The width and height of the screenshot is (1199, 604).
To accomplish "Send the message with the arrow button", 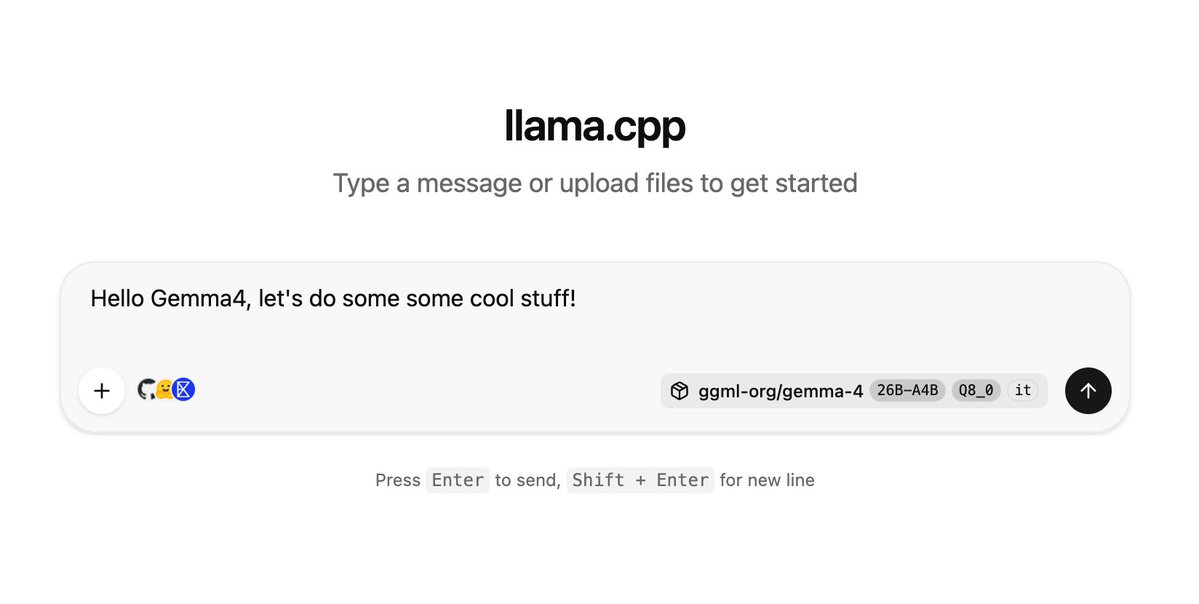I will click(1088, 391).
